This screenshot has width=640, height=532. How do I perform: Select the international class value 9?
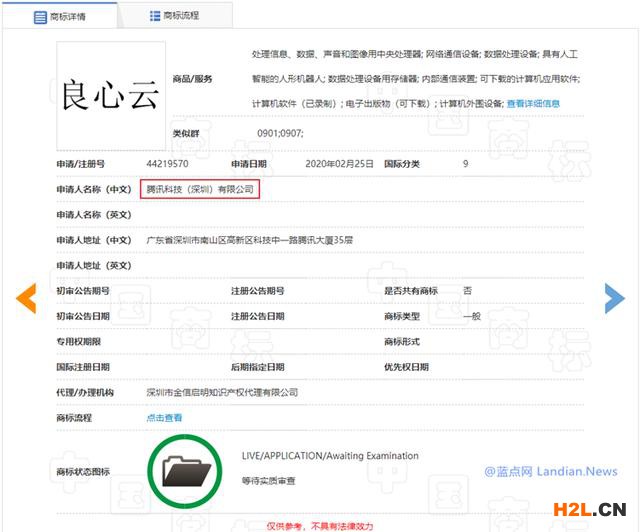[466, 164]
